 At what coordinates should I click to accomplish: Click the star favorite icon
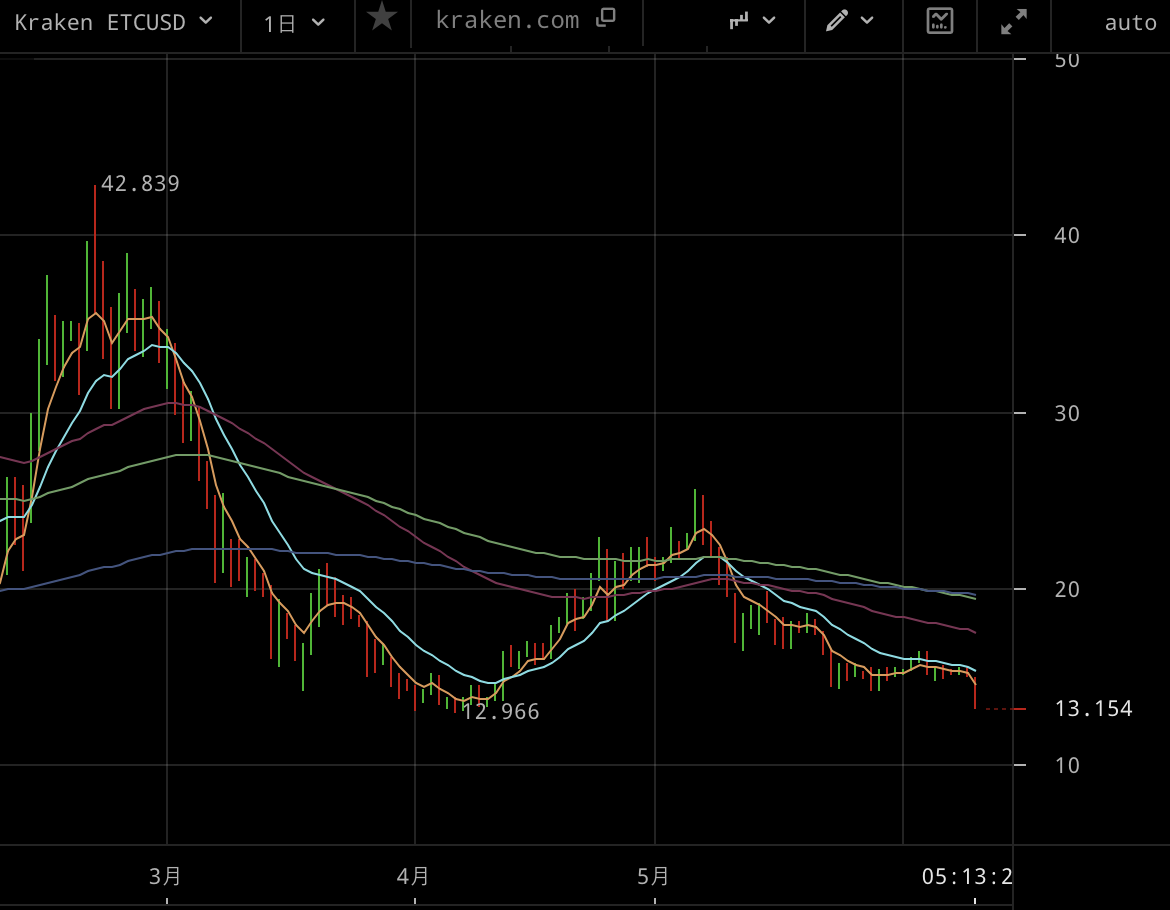[x=382, y=16]
